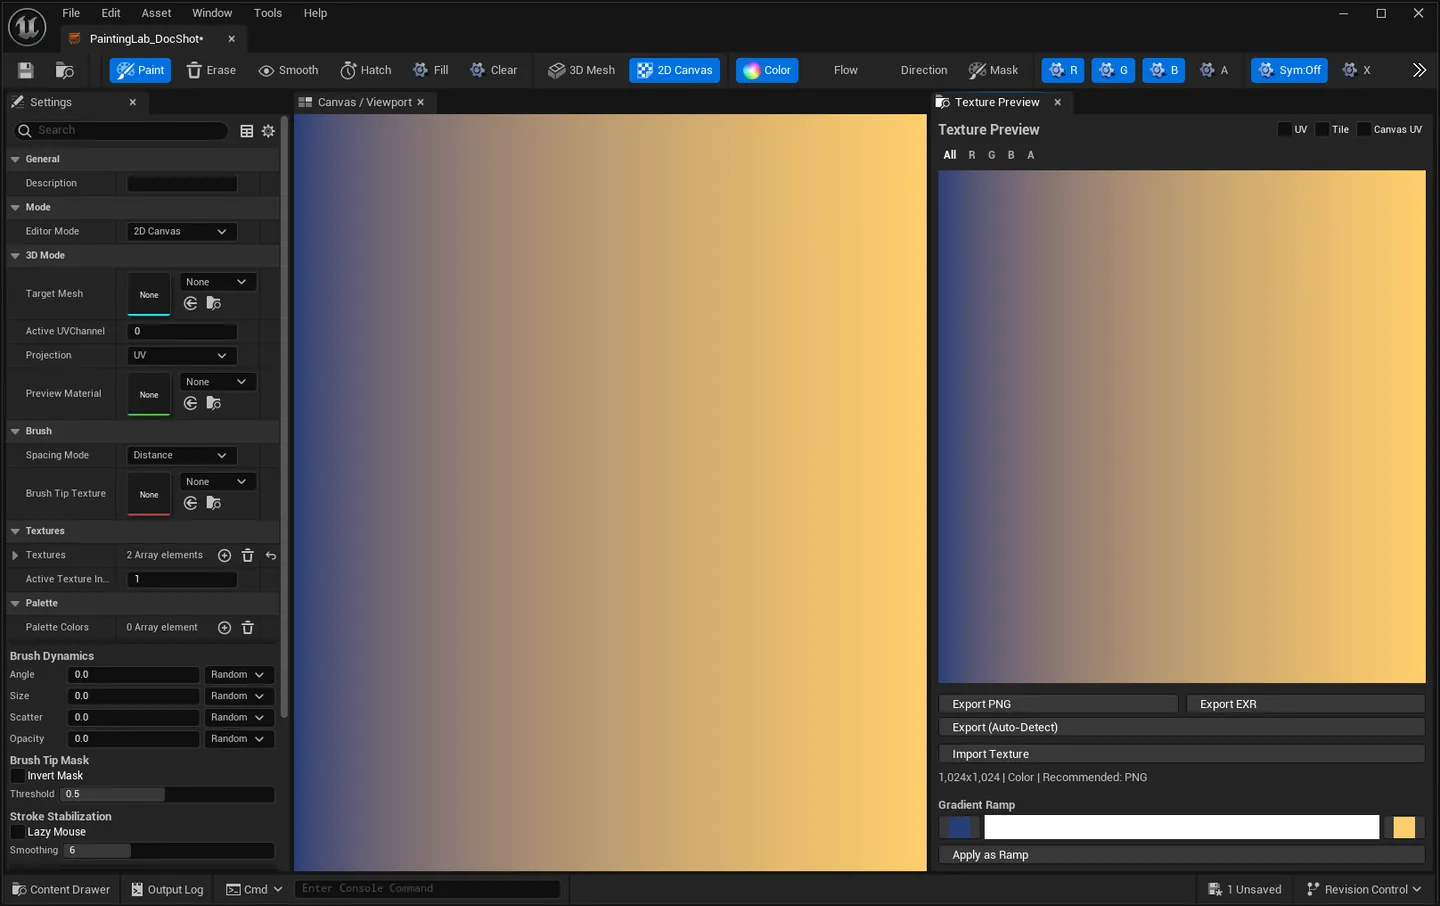
Task: Open the Edit menu
Action: (111, 13)
